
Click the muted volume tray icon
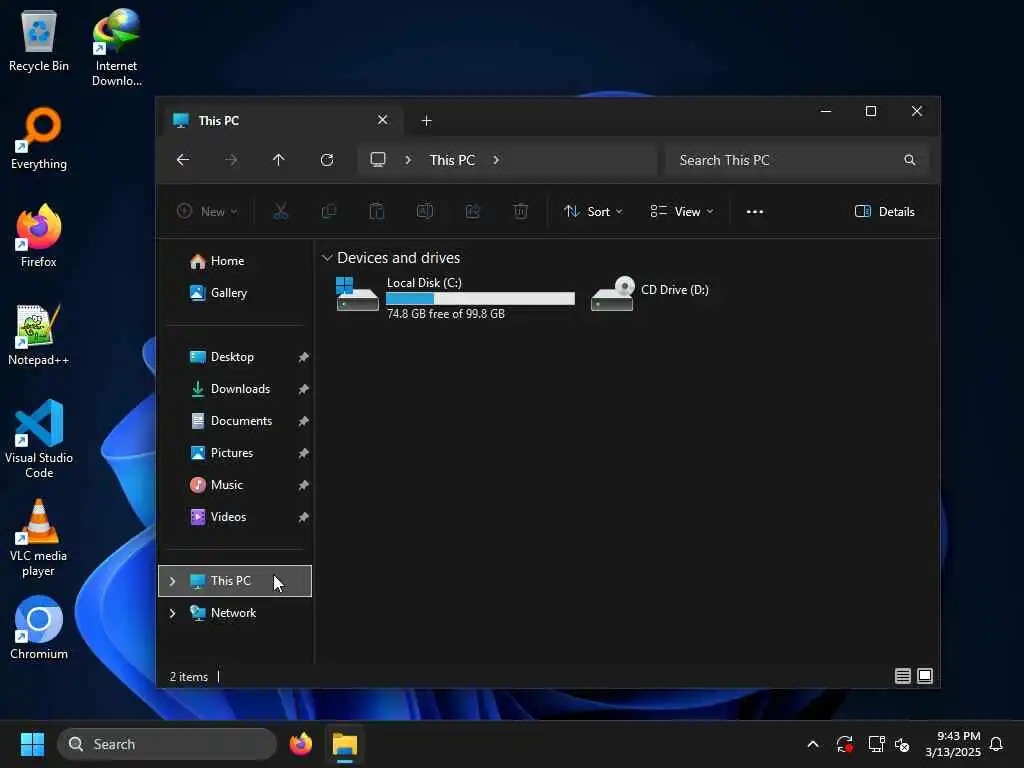pos(903,744)
